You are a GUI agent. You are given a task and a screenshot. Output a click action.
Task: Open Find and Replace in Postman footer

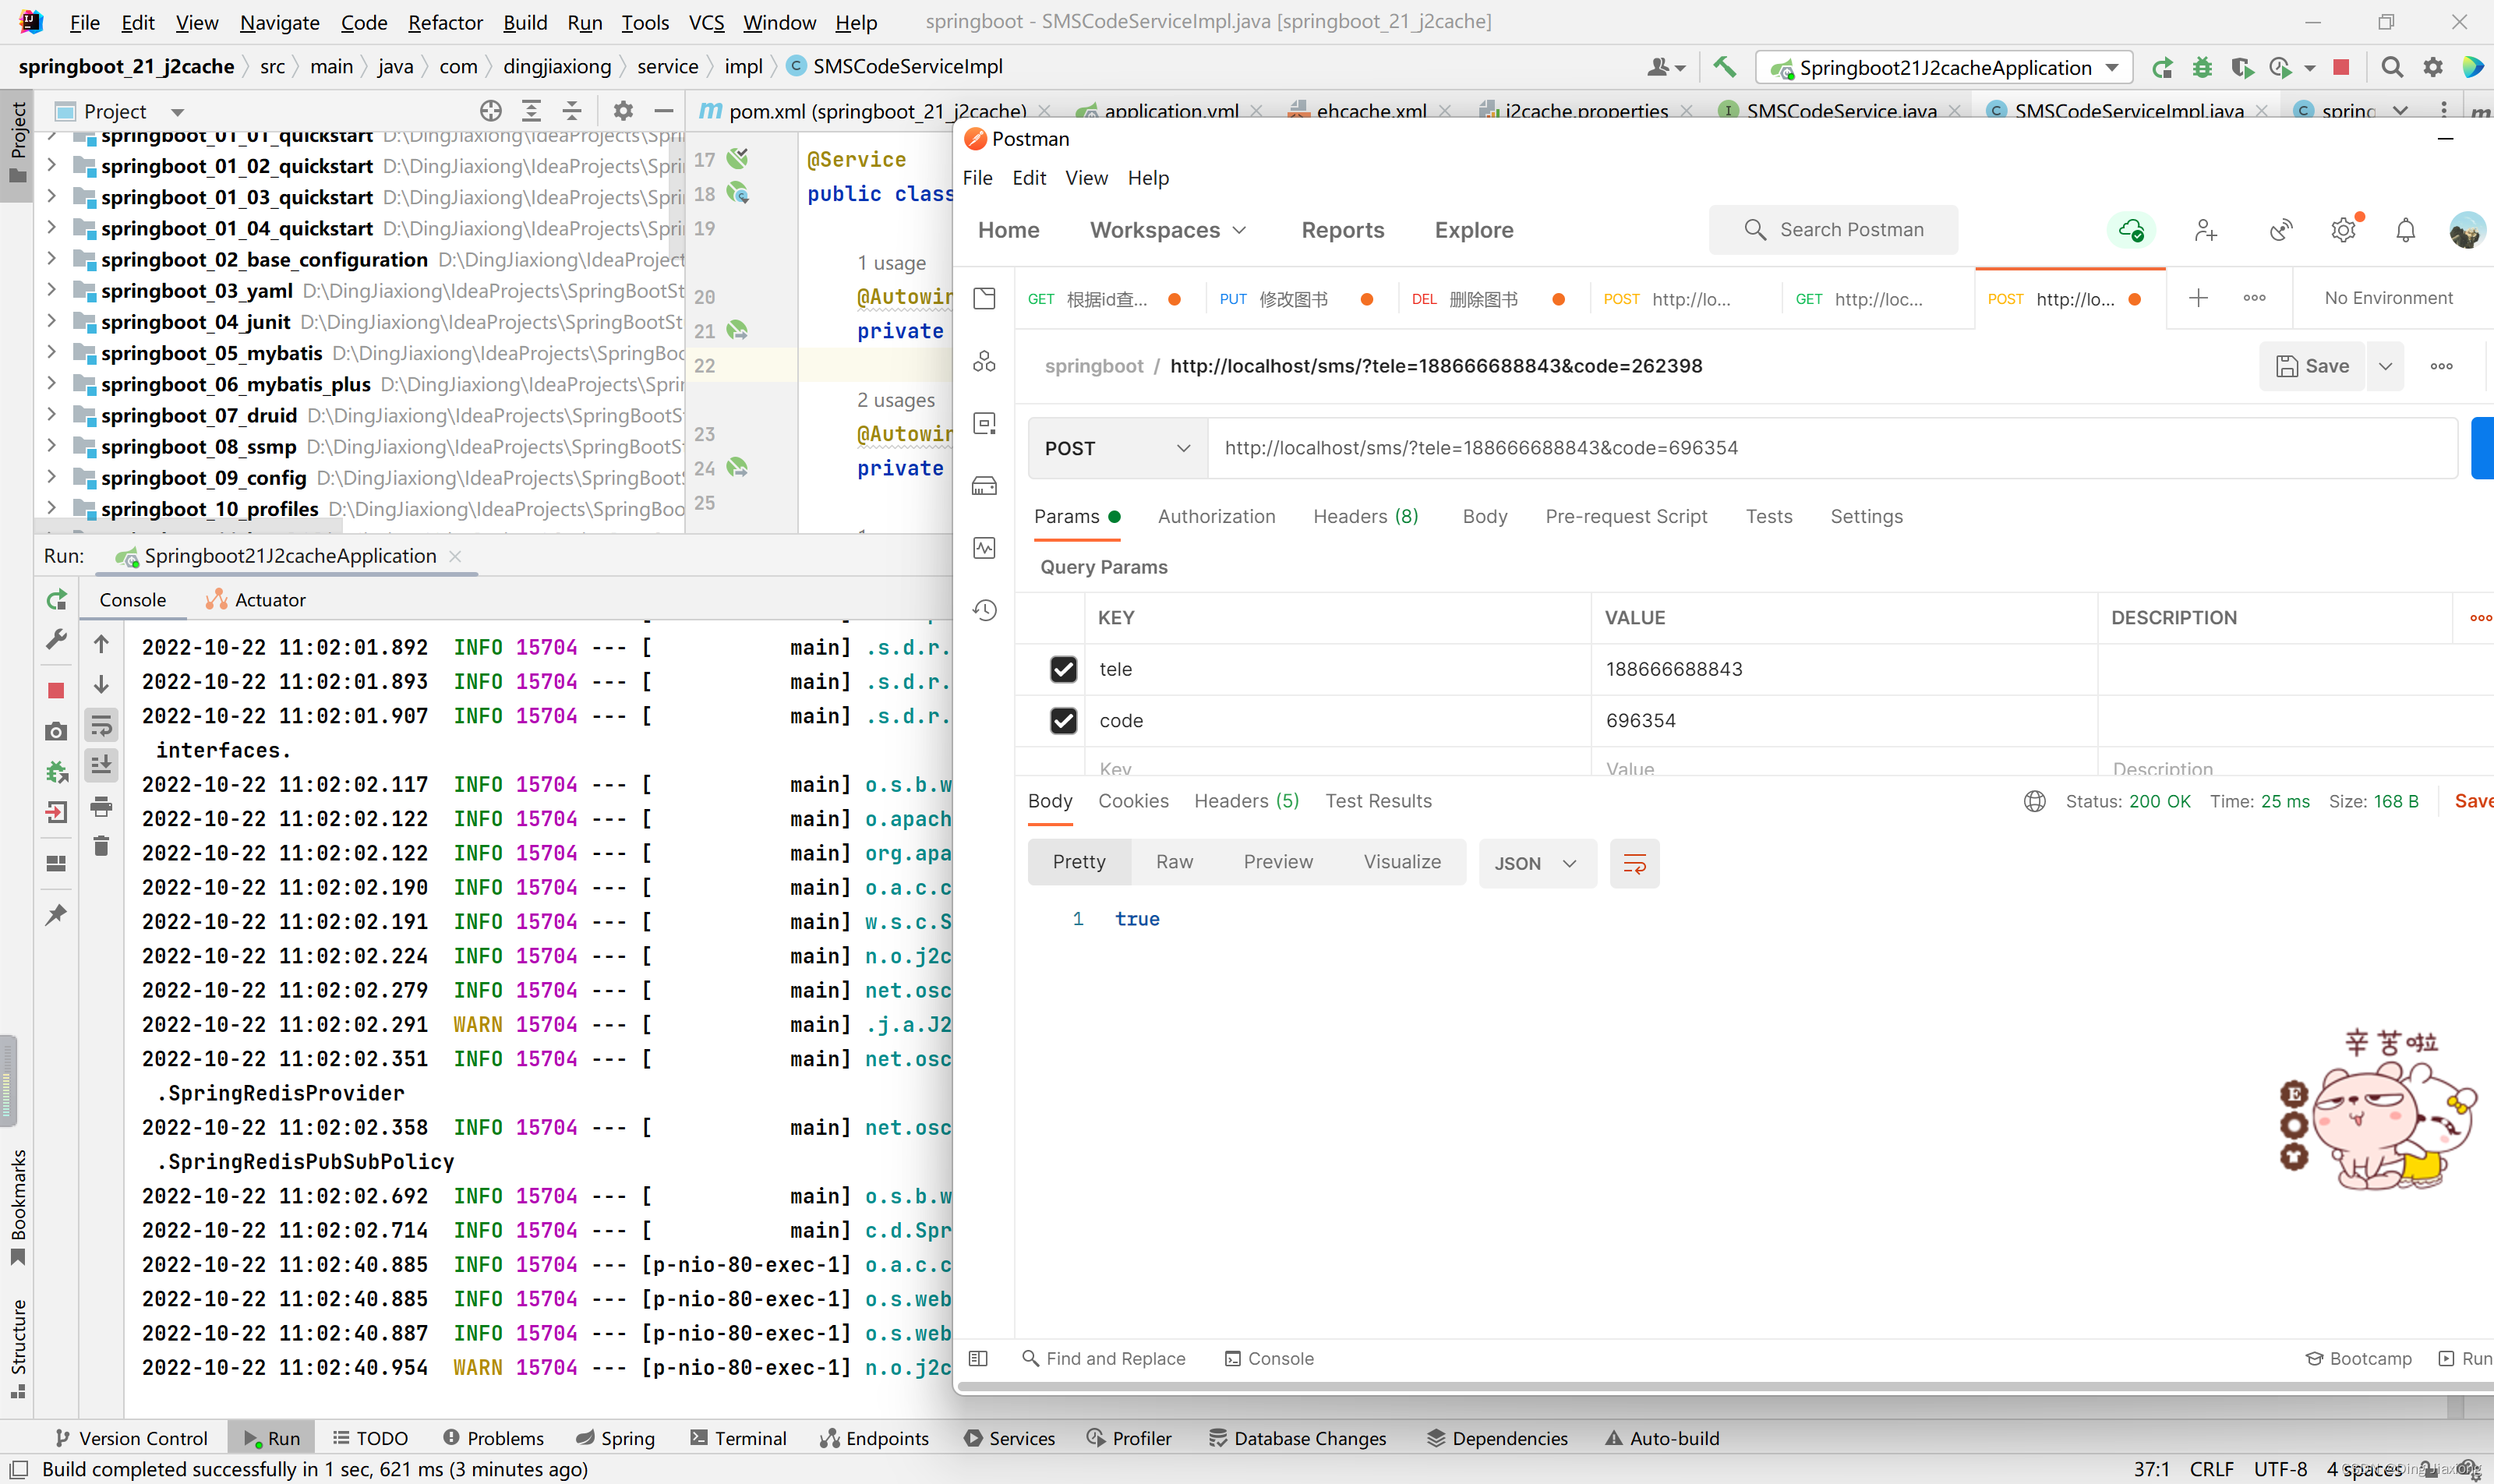[1104, 1358]
